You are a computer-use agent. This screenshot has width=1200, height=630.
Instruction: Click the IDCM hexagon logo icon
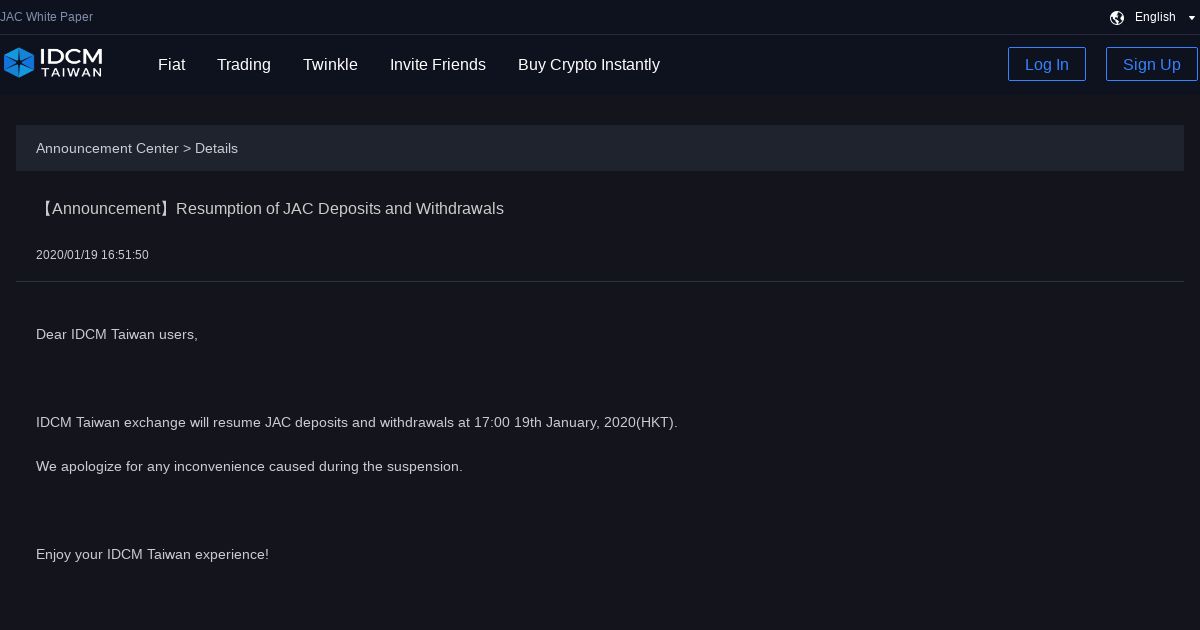pos(19,63)
